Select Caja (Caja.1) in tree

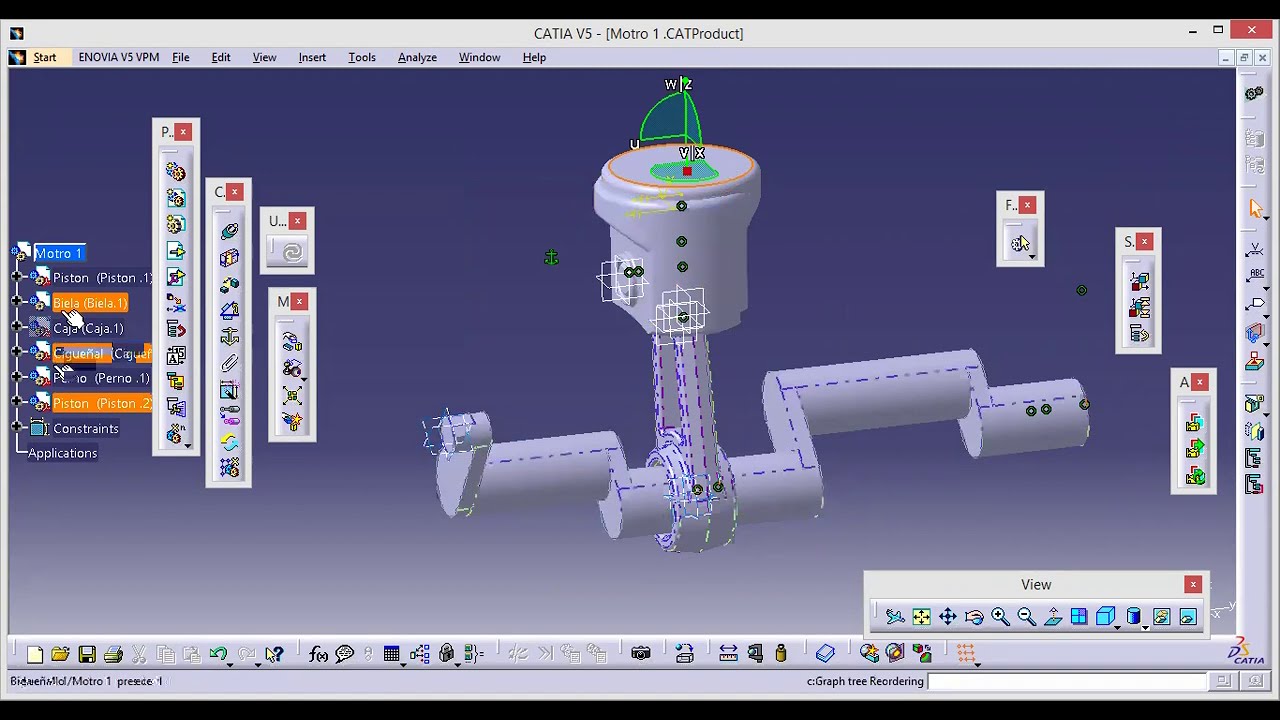click(88, 328)
